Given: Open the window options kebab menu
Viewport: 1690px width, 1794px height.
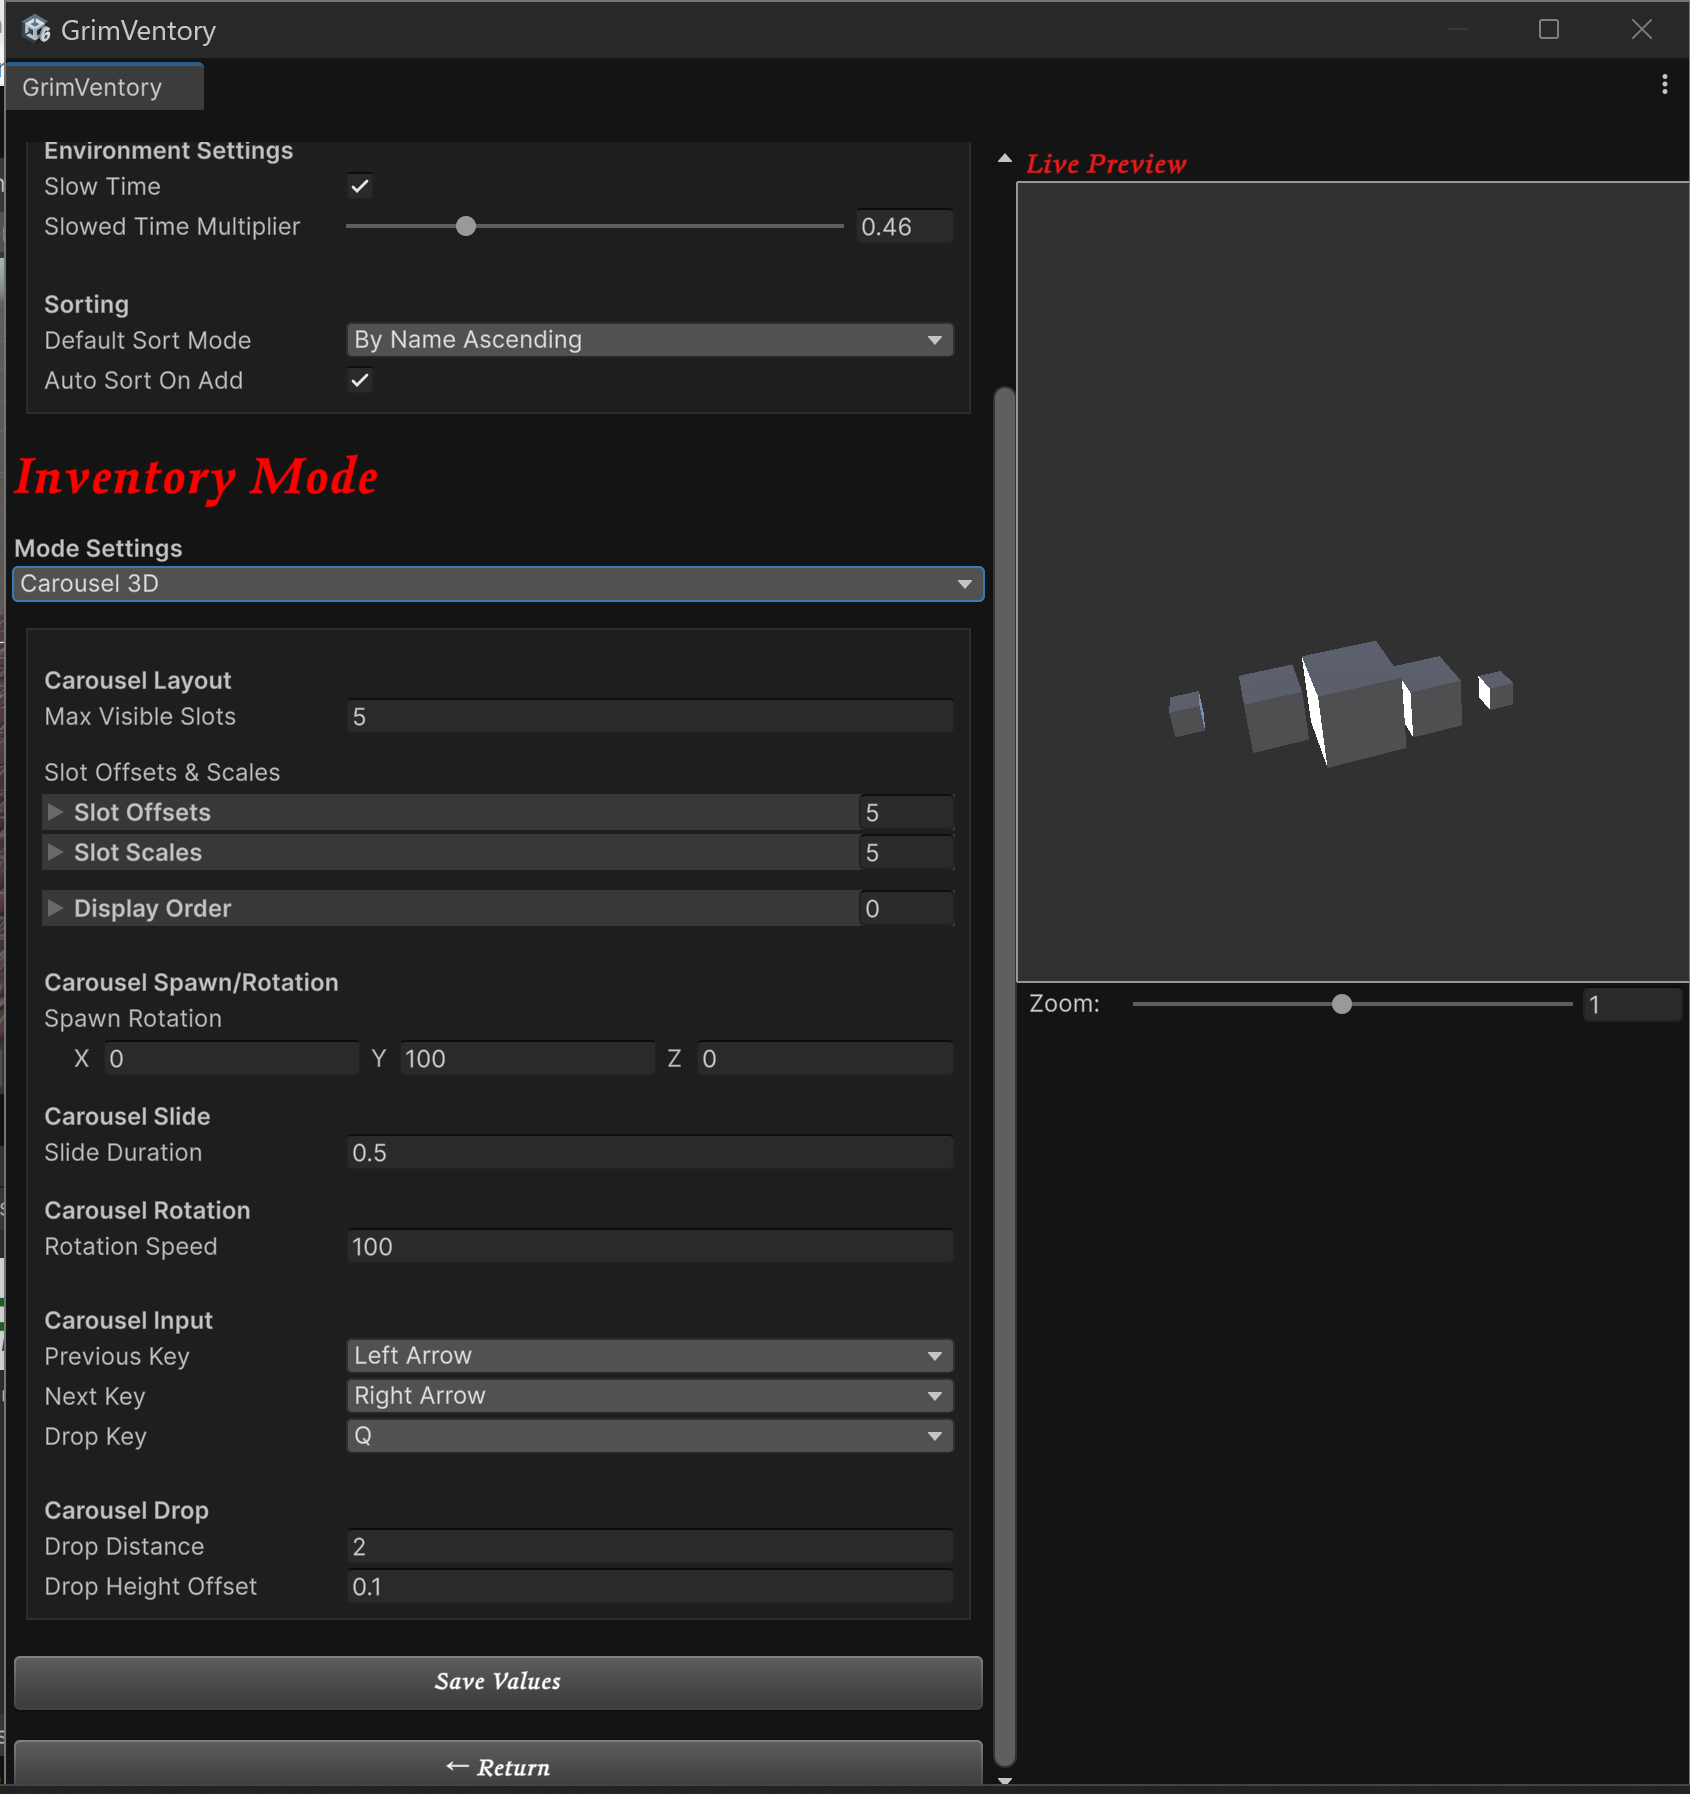Looking at the screenshot, I should (x=1664, y=84).
